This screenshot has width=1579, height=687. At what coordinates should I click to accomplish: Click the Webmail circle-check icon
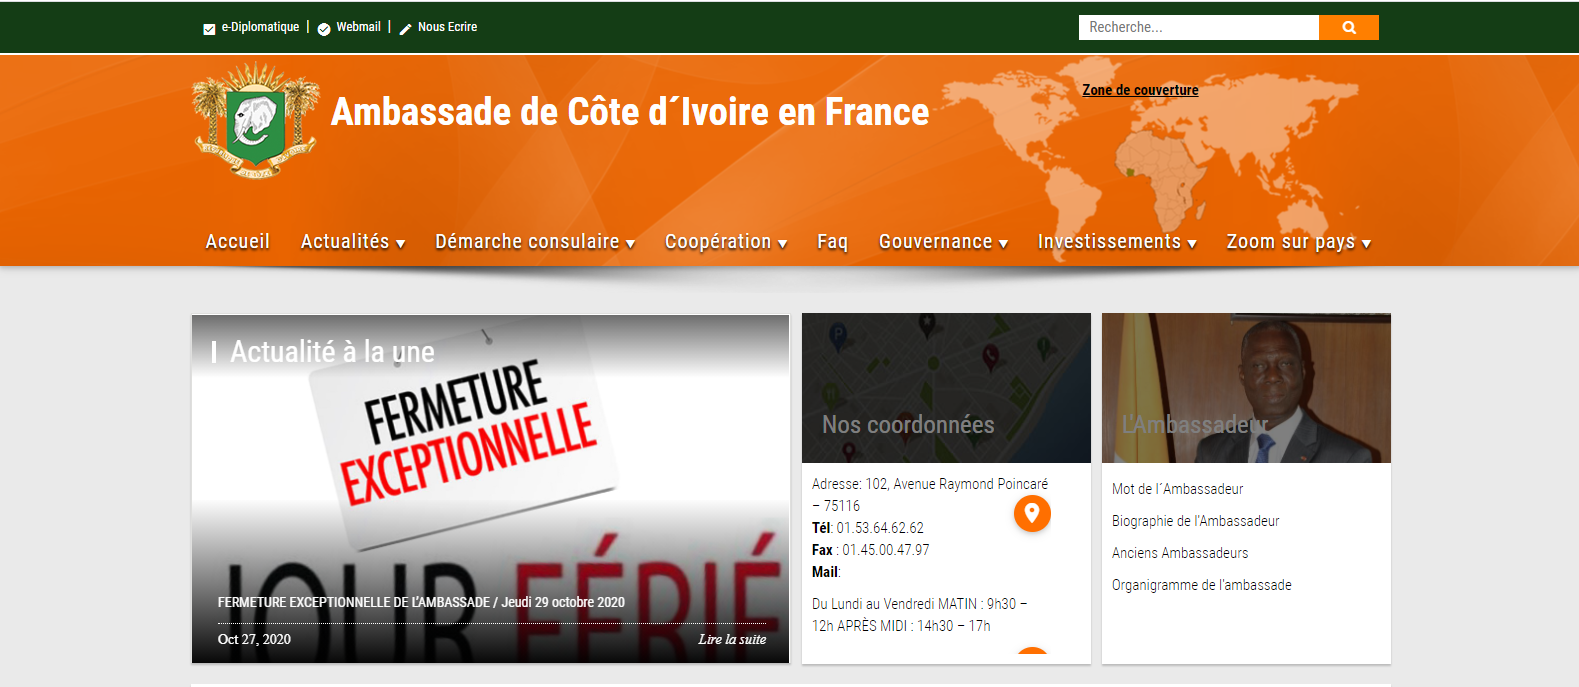point(324,29)
